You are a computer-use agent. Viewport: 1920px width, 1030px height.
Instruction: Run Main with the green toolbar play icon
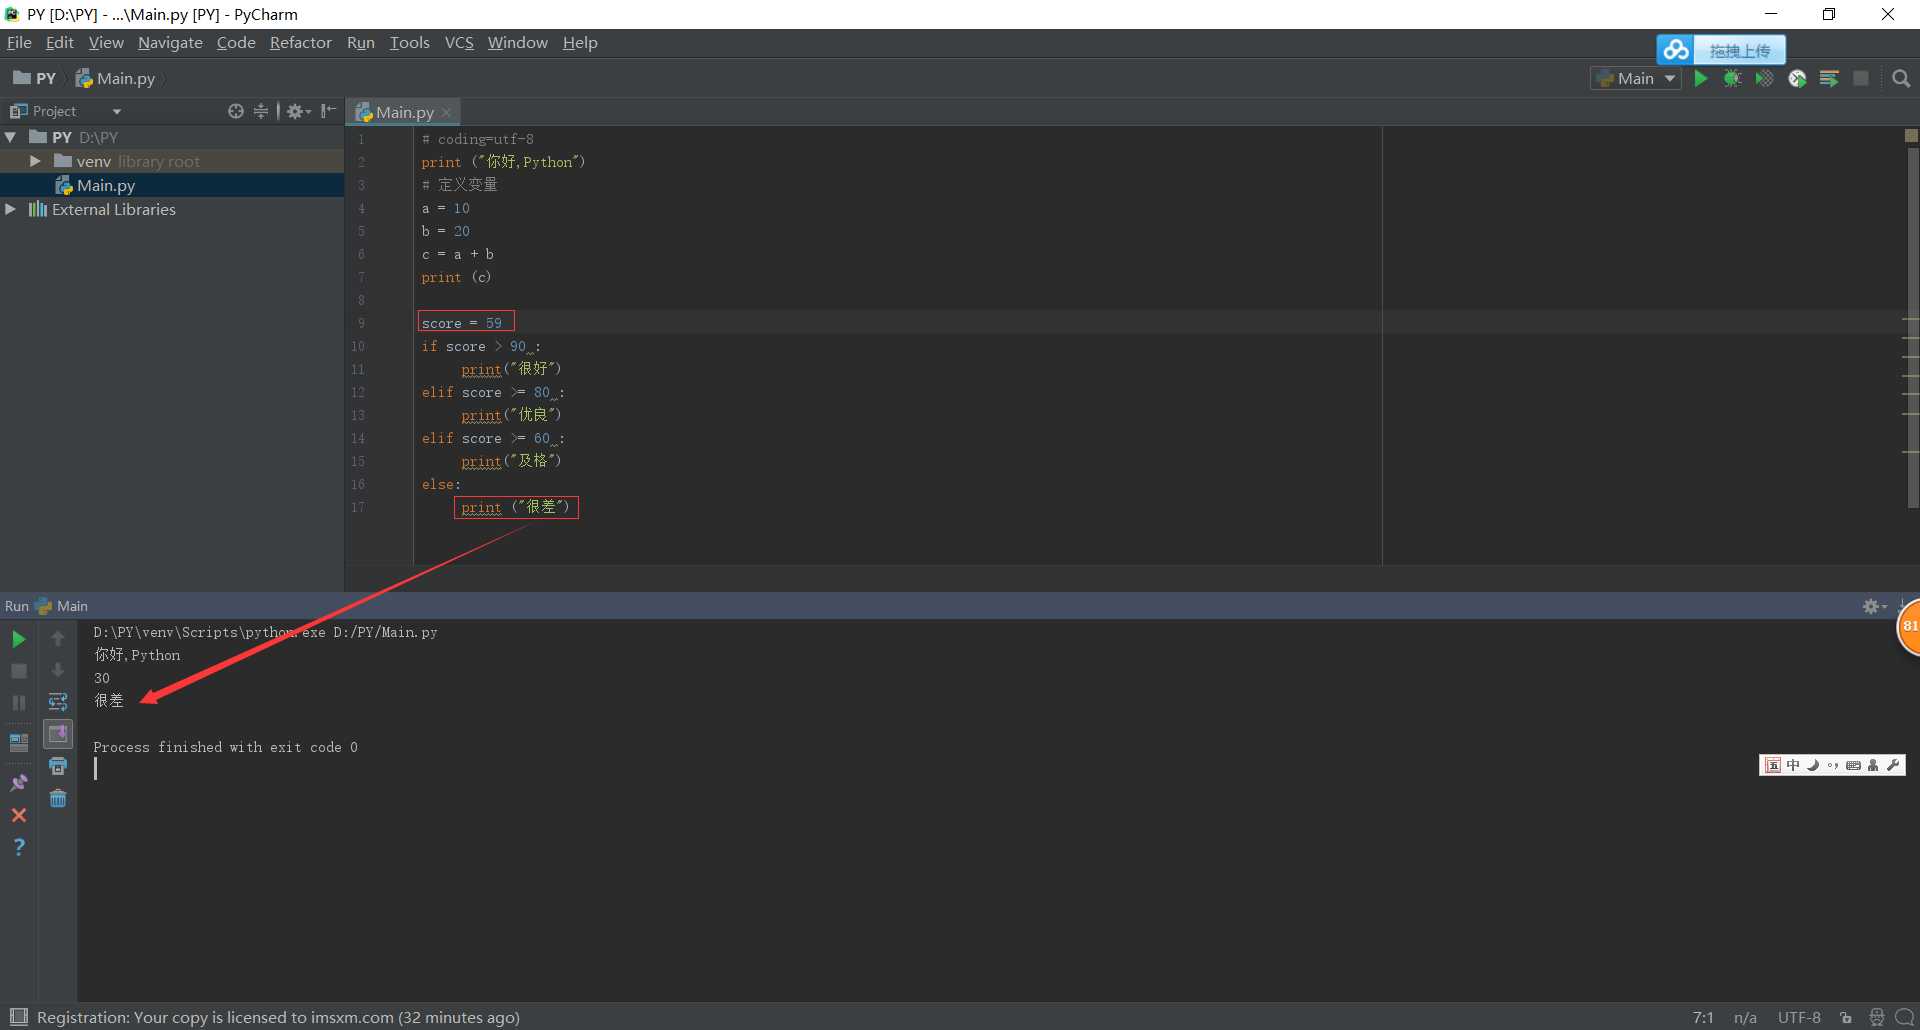coord(1701,78)
